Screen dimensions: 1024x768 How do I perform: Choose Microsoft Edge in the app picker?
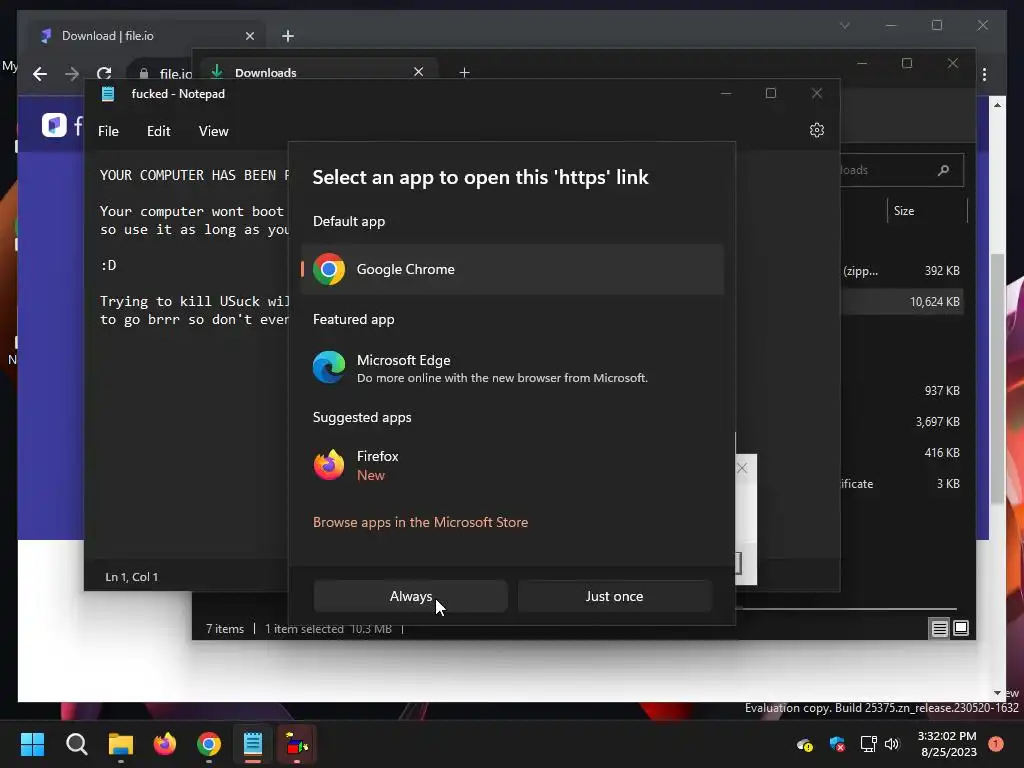point(513,368)
